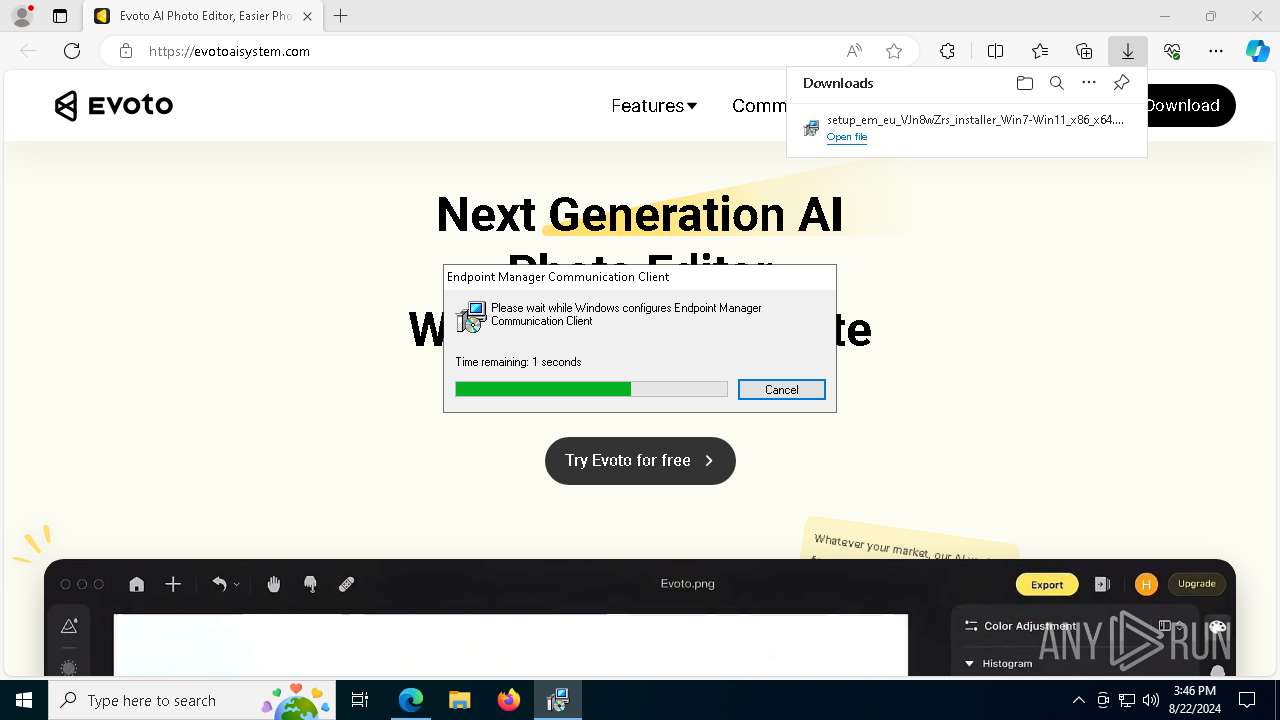Click Open file link for downloaded installer

(847, 137)
